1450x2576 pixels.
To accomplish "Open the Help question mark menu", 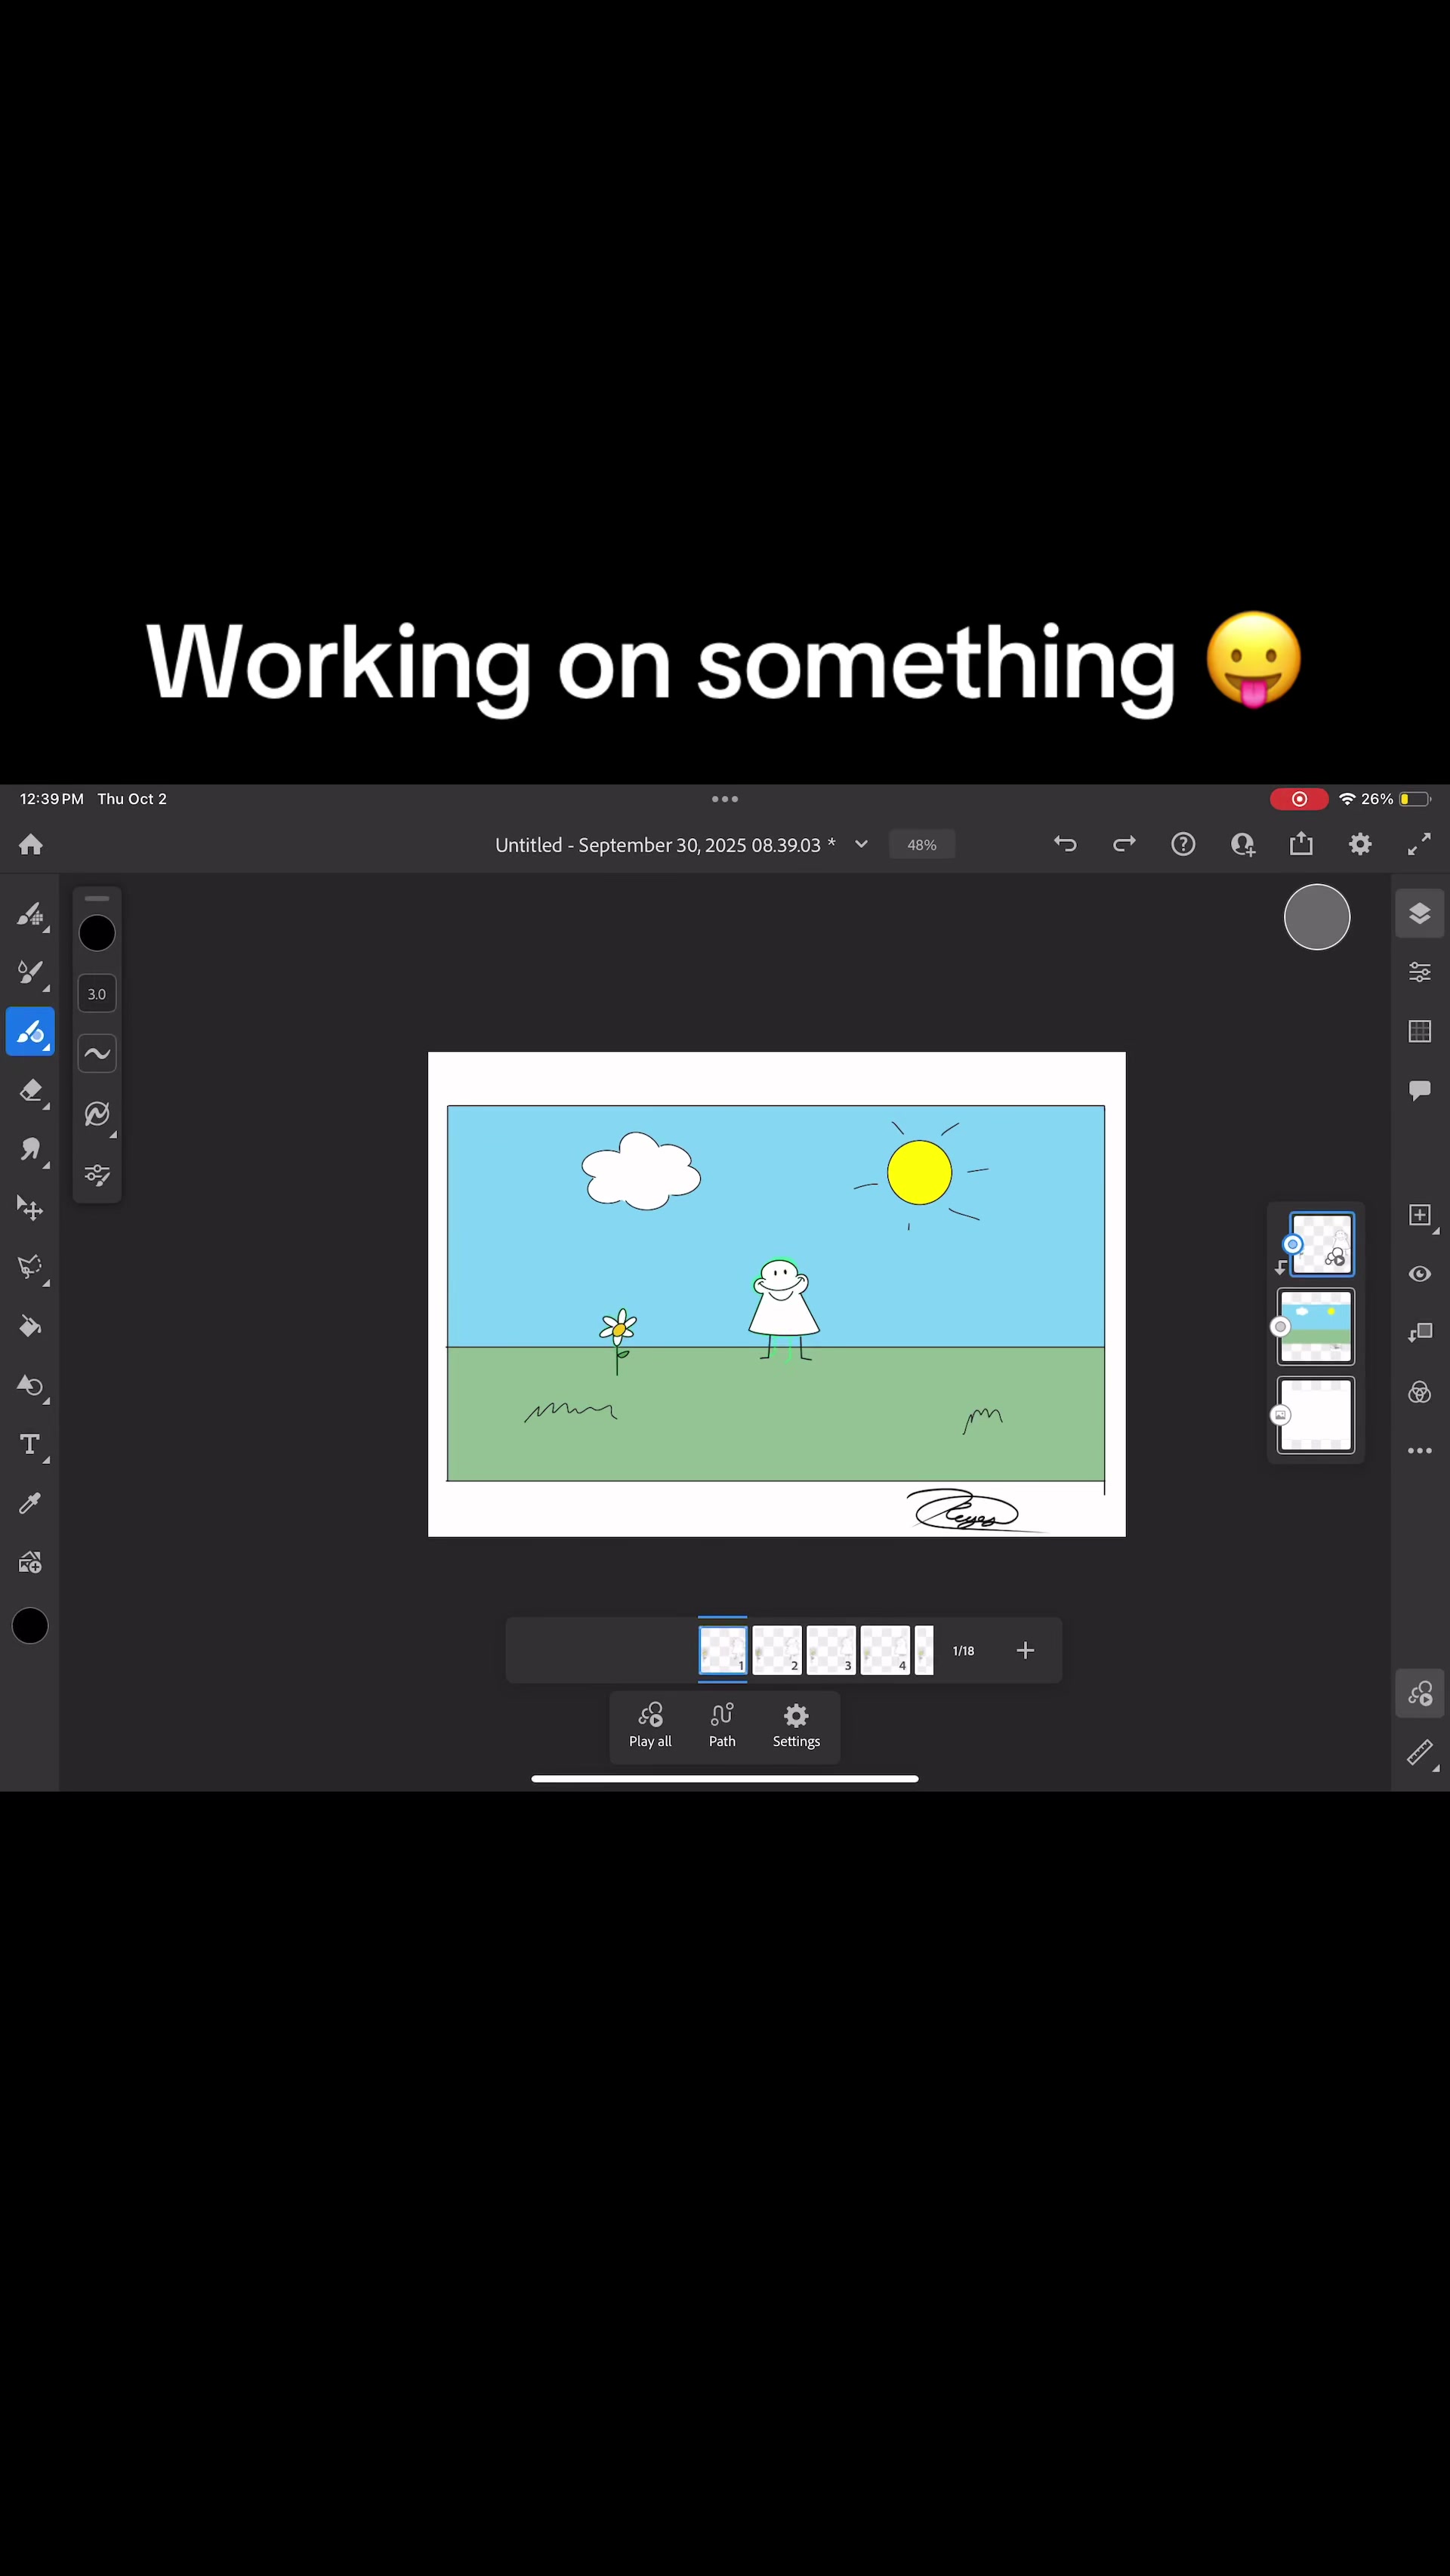I will point(1183,844).
